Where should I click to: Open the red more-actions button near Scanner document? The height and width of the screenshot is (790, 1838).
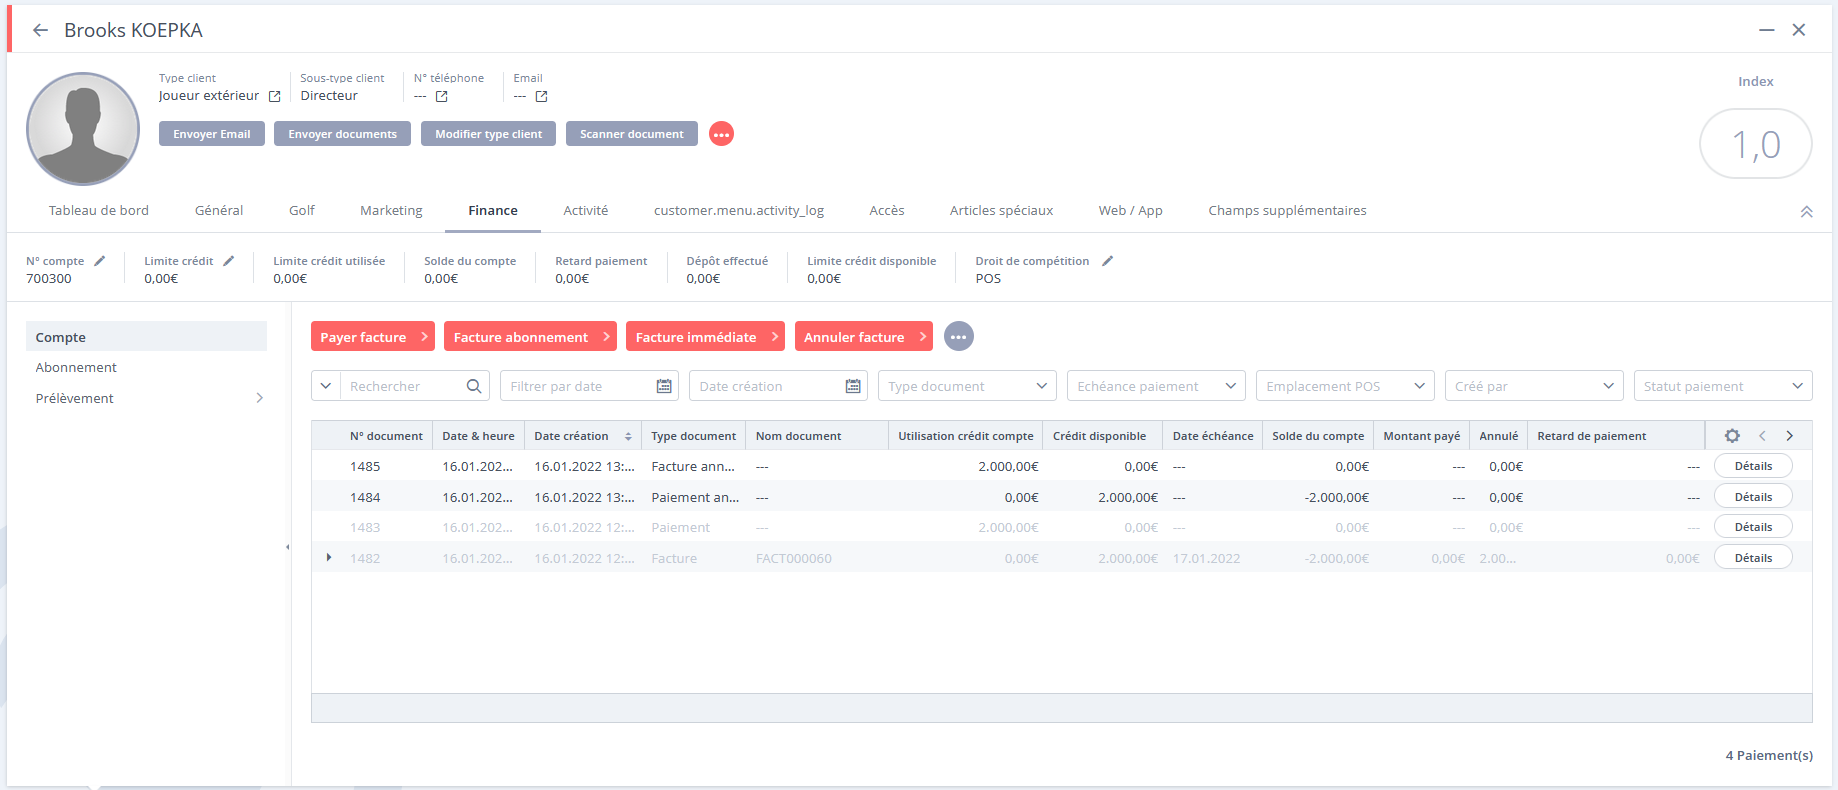coord(721,134)
